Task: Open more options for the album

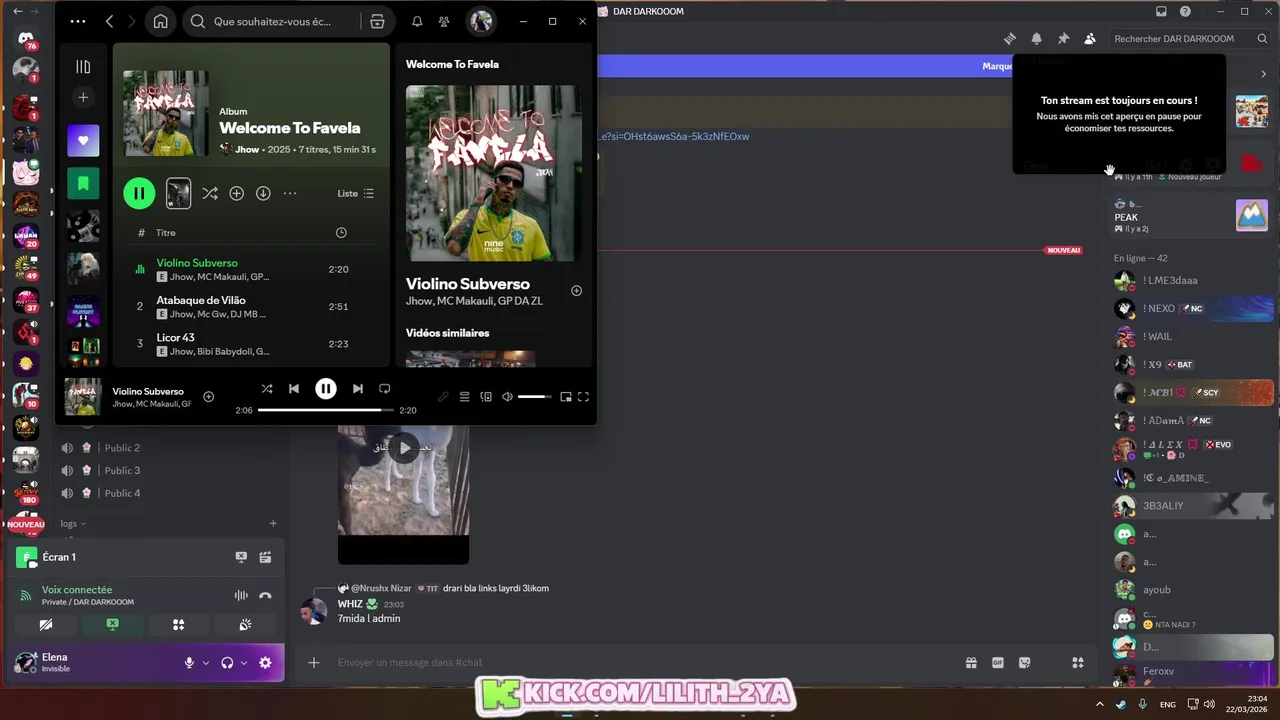Action: [290, 193]
